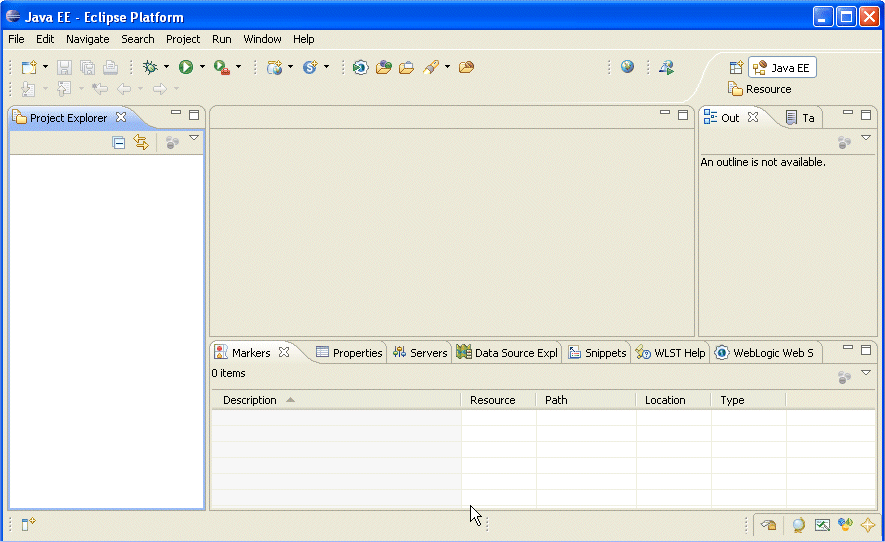The width and height of the screenshot is (885, 542).
Task: Close the Project Explorer tab
Action: tap(121, 117)
